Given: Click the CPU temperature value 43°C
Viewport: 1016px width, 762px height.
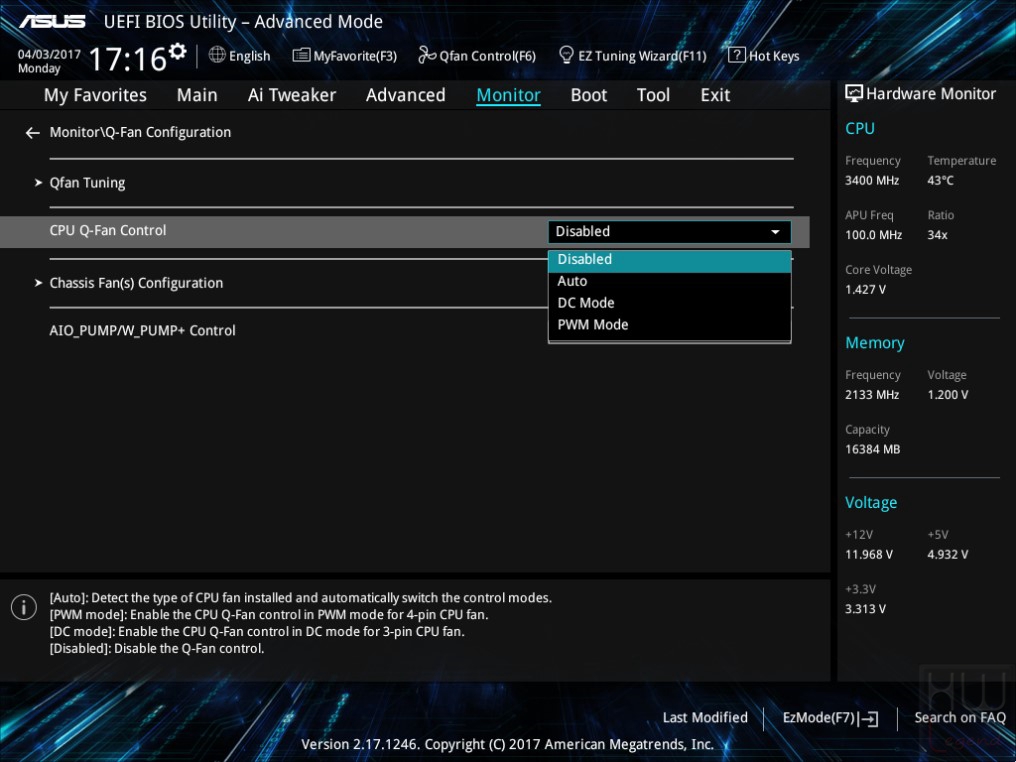Looking at the screenshot, I should tap(940, 181).
